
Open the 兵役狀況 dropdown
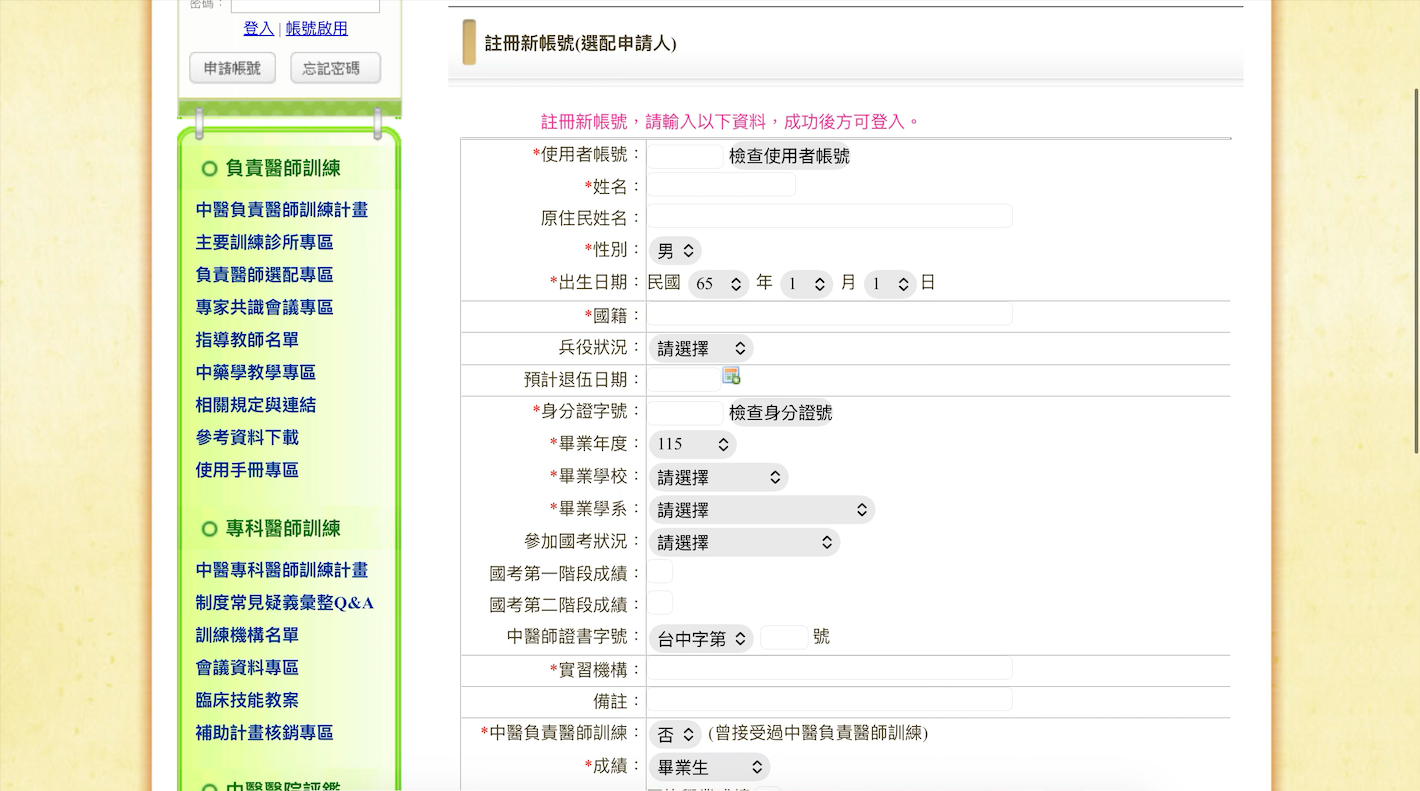coord(700,348)
